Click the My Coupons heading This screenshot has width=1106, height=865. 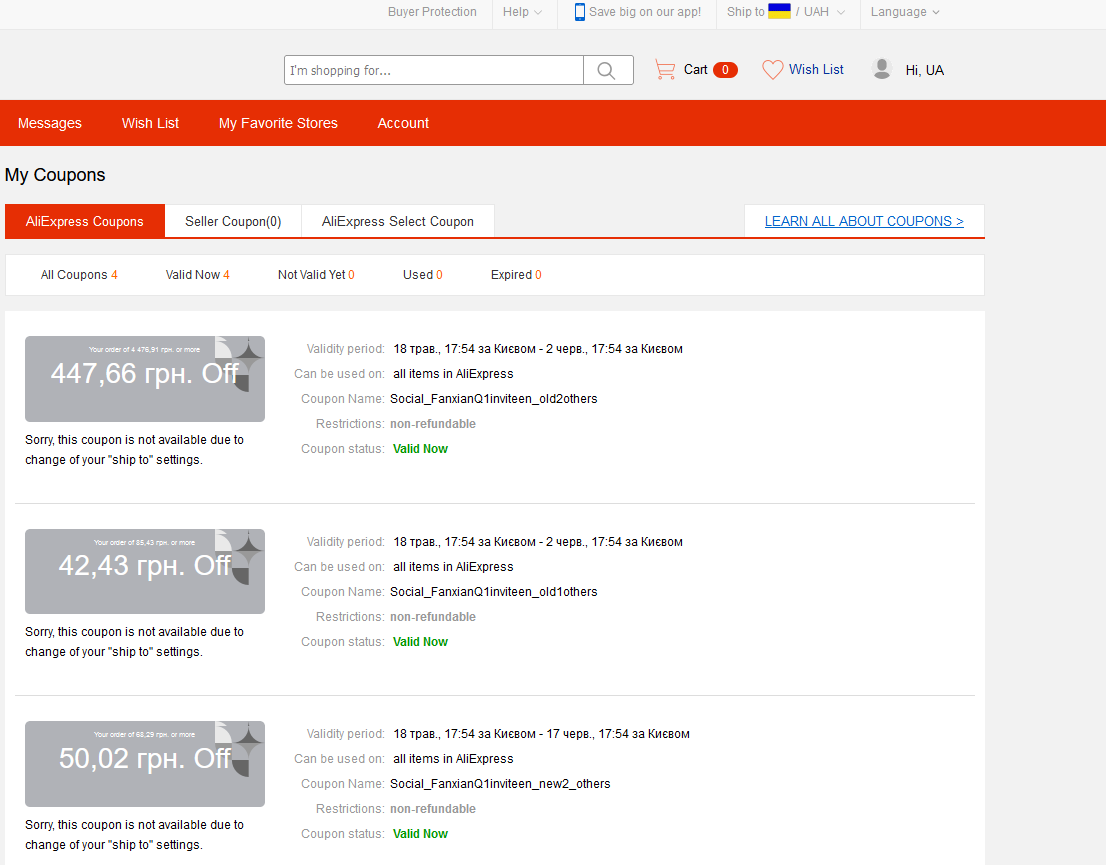tap(55, 175)
